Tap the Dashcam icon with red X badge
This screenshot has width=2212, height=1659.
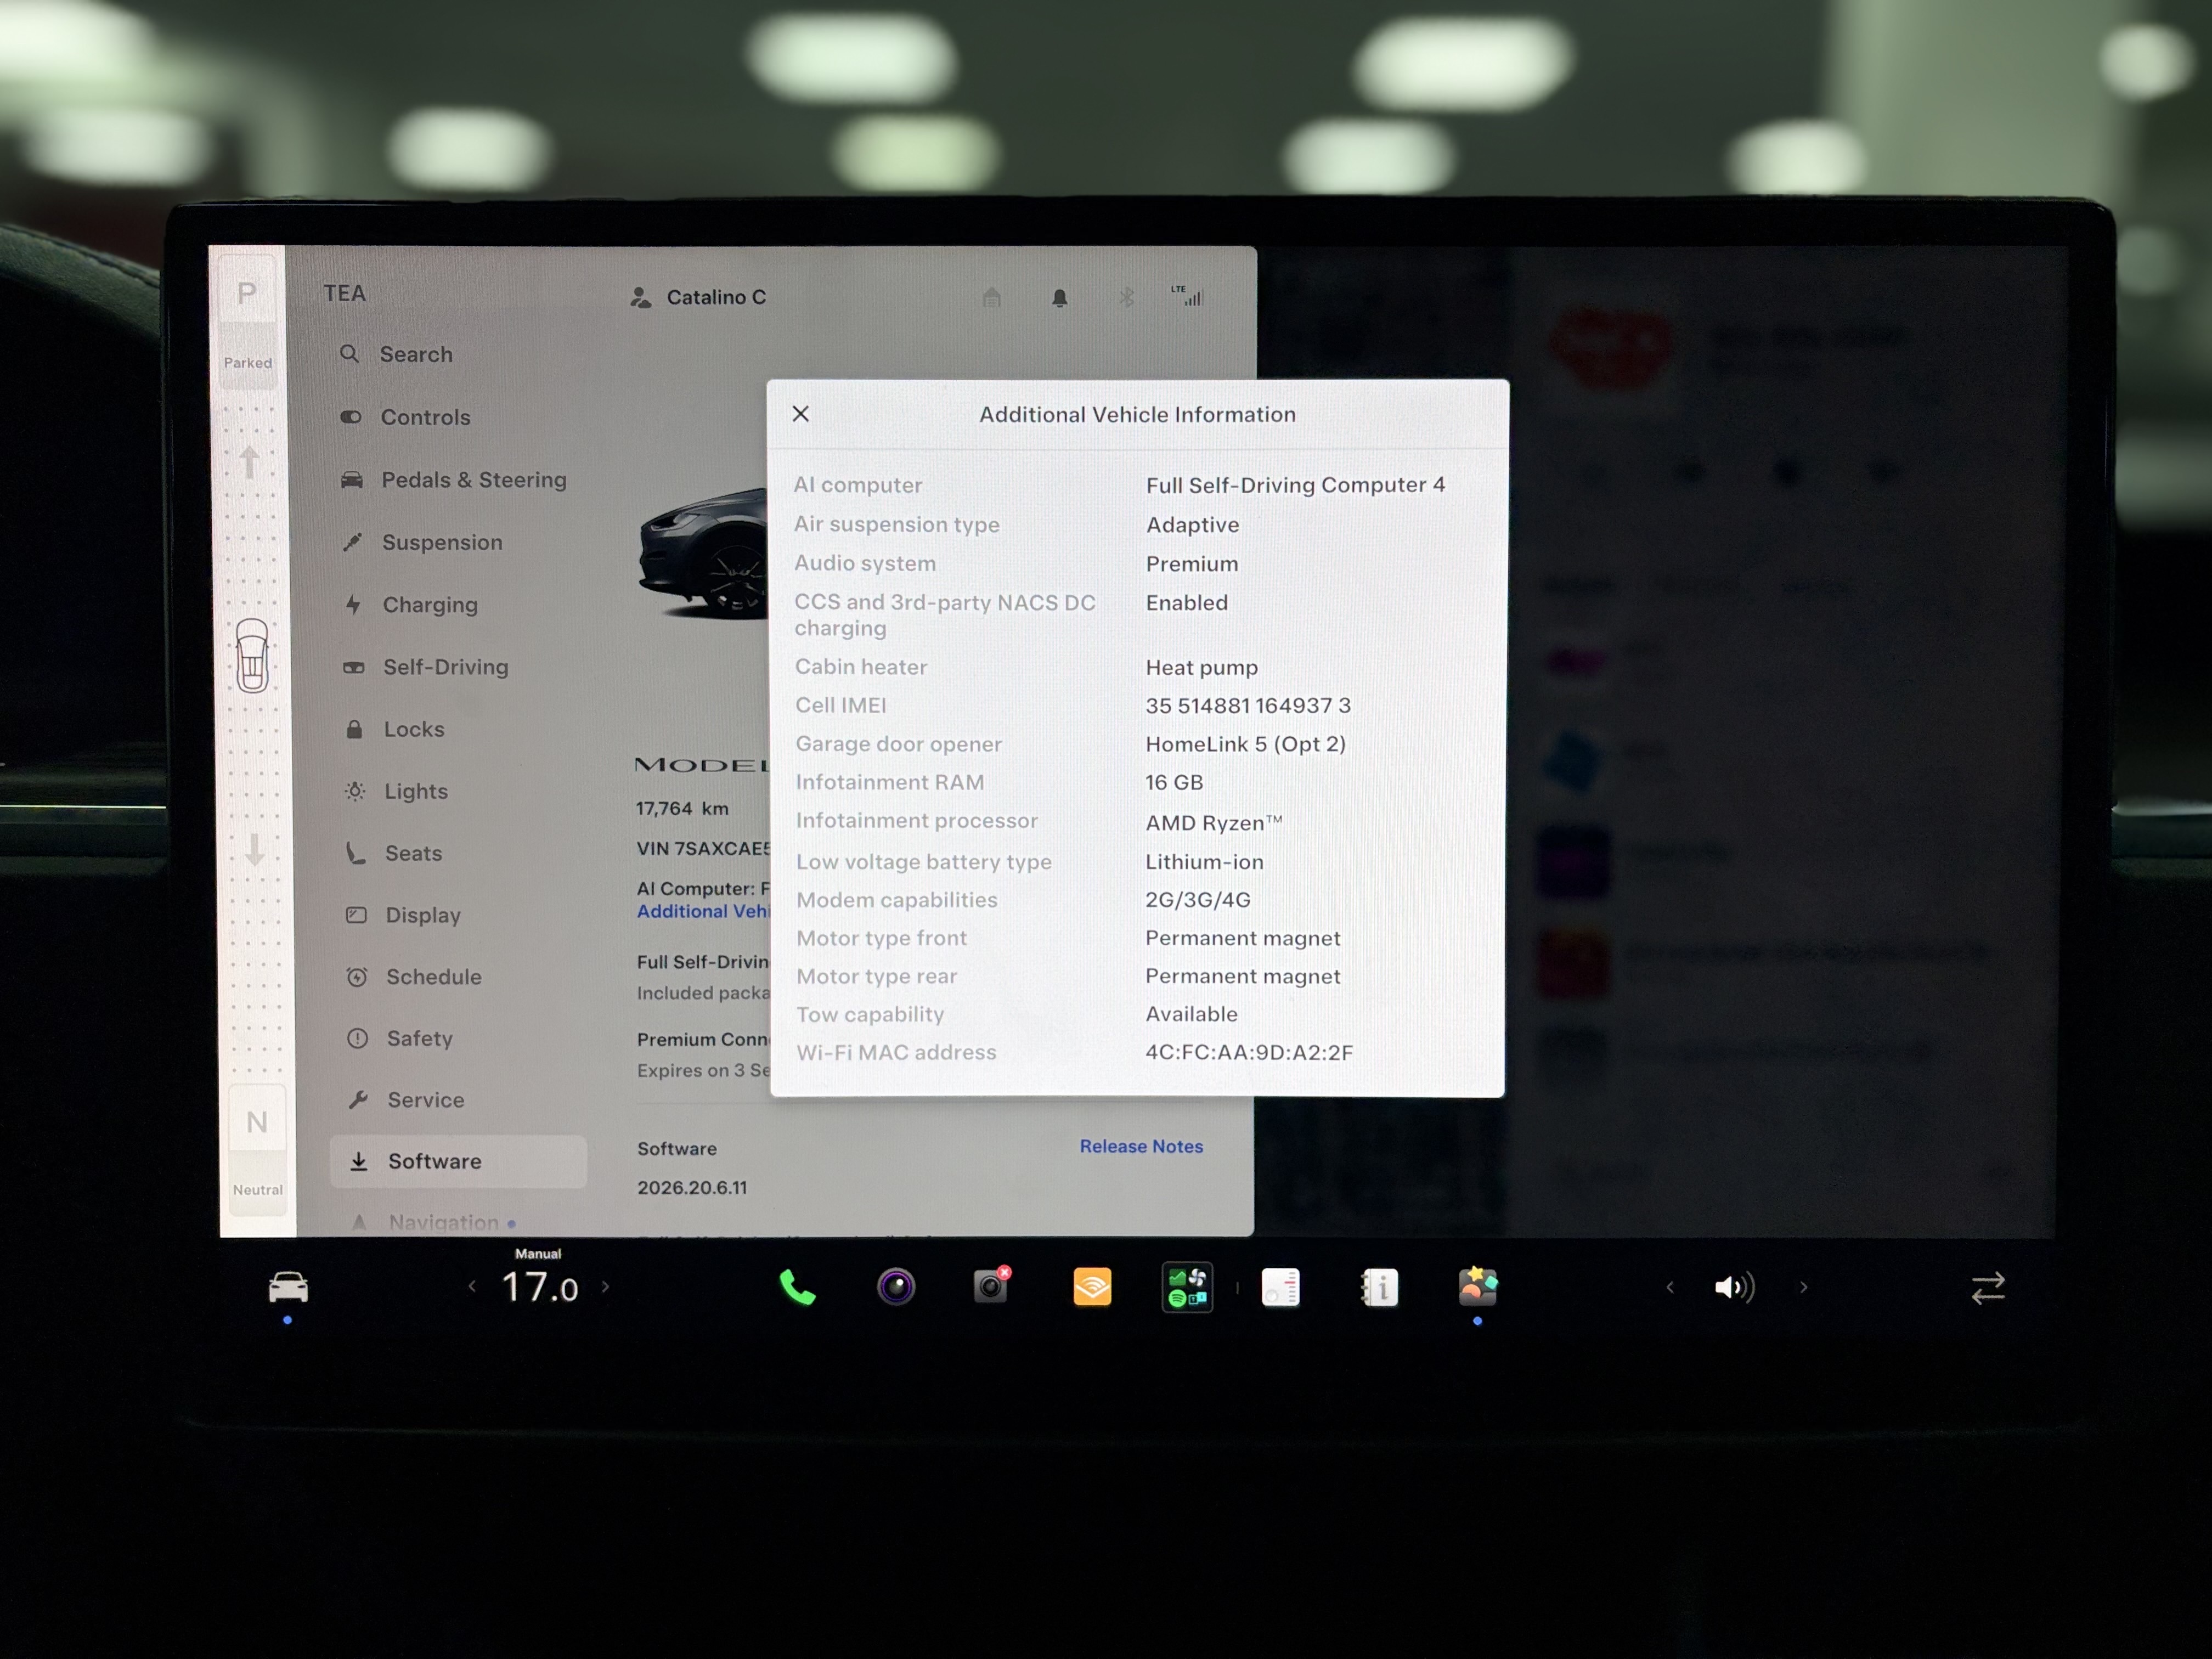click(x=992, y=1286)
